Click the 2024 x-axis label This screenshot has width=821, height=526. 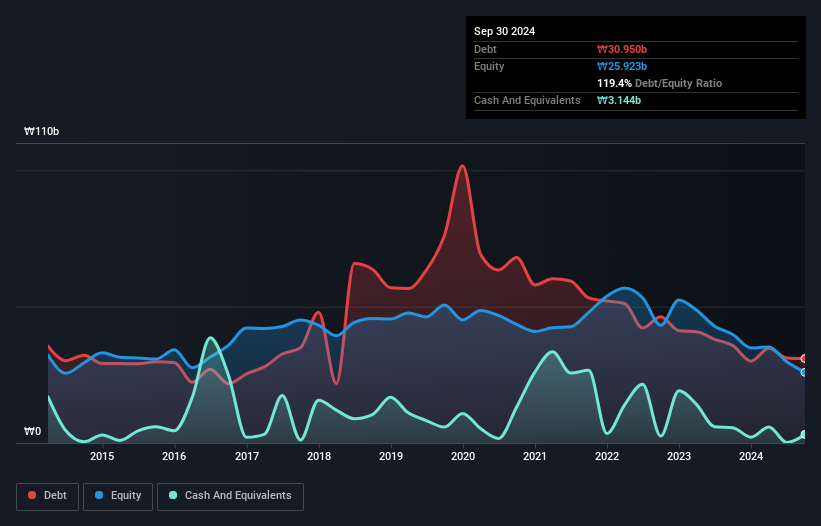pyautogui.click(x=751, y=456)
